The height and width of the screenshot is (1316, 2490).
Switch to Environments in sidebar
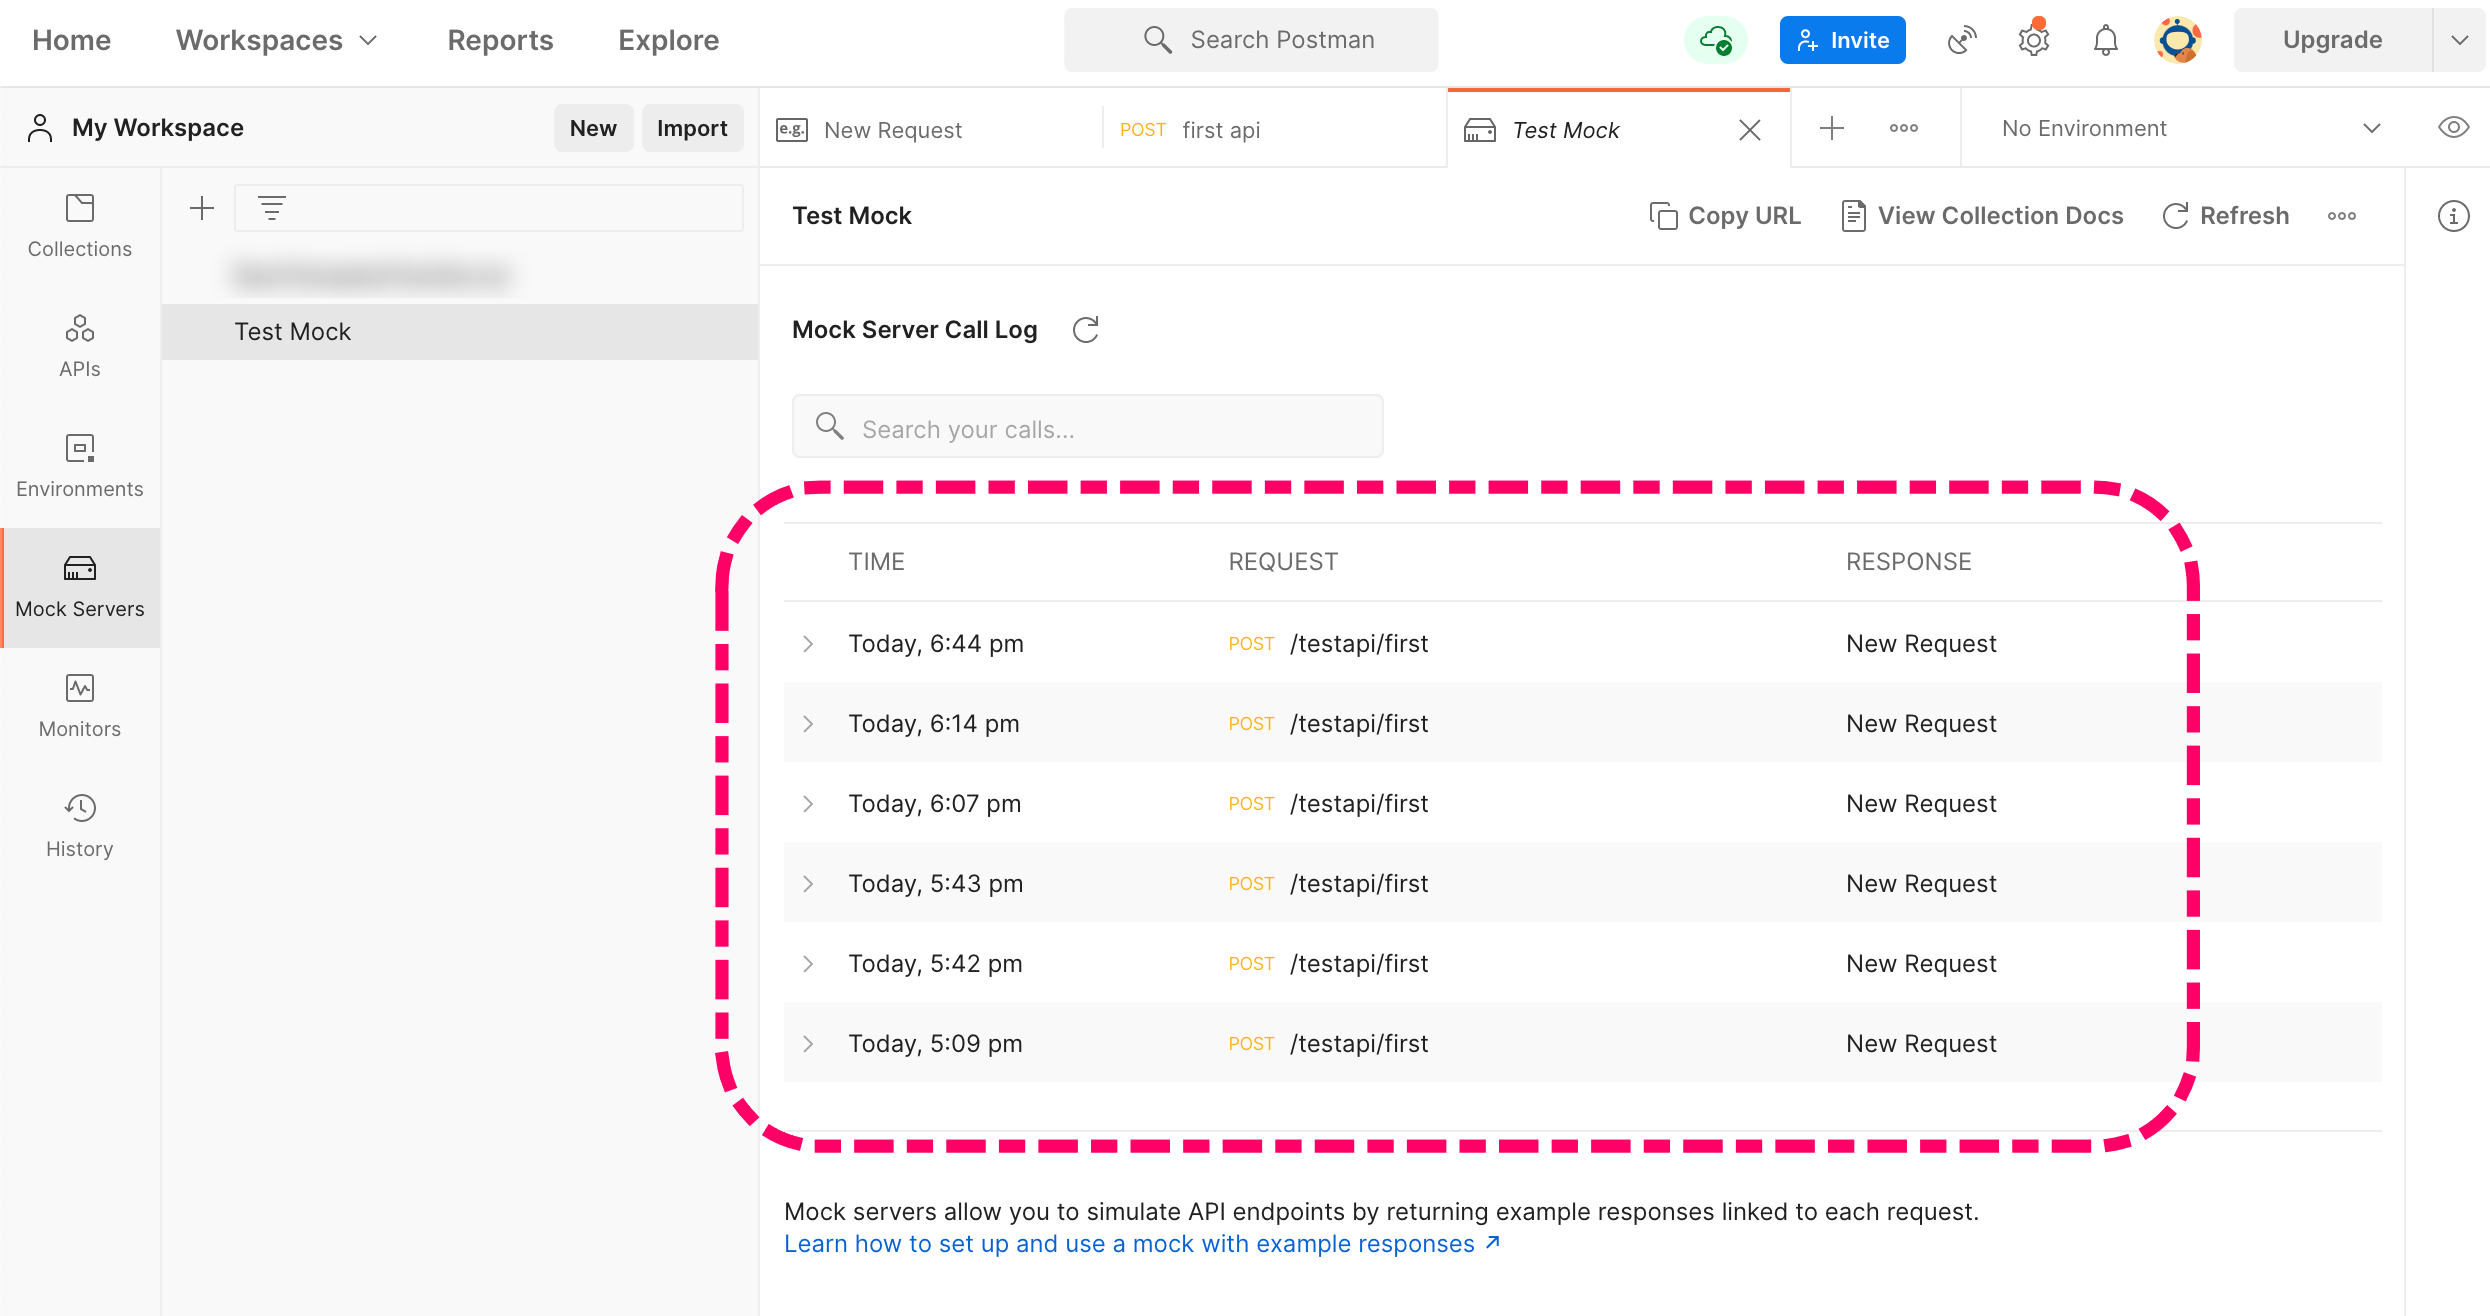pos(79,466)
